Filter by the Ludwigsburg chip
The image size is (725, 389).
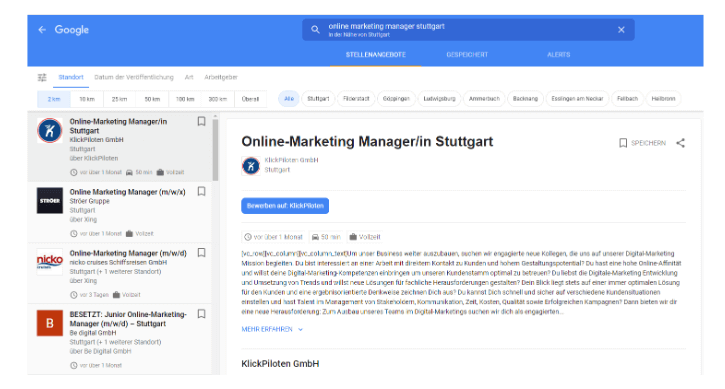click(439, 99)
